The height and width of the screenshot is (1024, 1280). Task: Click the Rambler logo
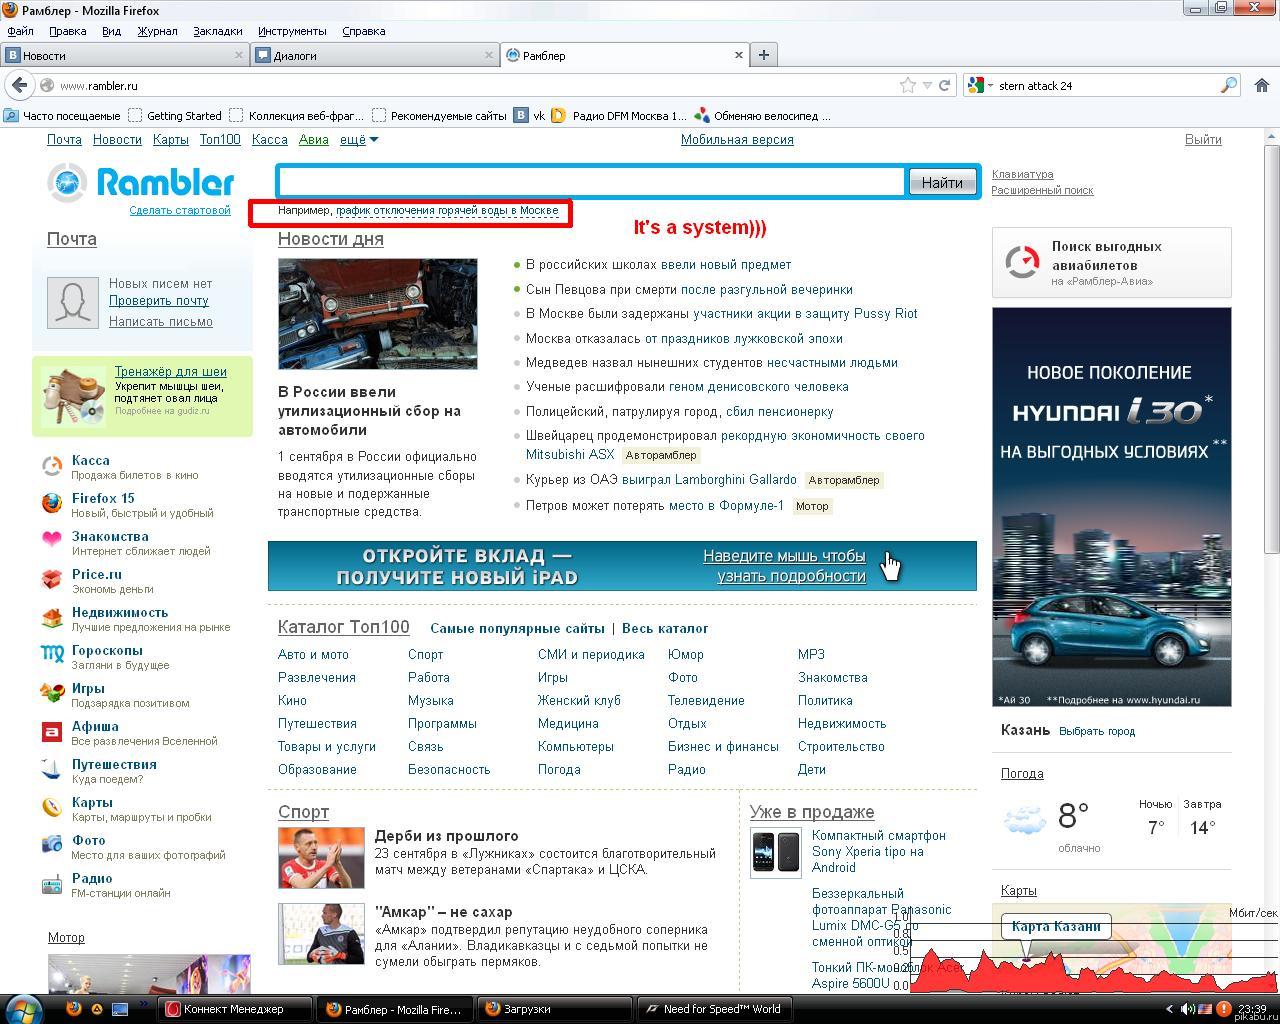[141, 181]
